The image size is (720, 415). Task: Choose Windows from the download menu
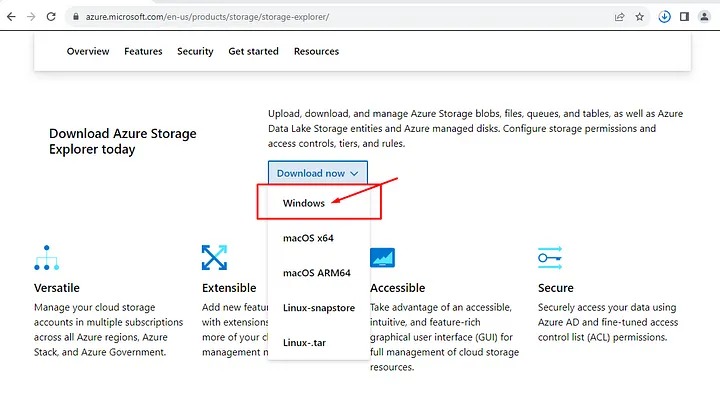[x=304, y=203]
